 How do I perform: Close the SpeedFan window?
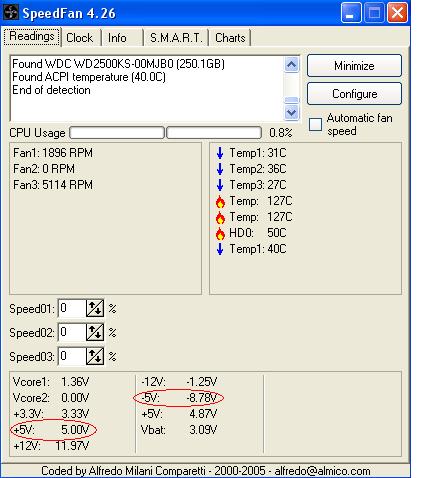[x=397, y=13]
